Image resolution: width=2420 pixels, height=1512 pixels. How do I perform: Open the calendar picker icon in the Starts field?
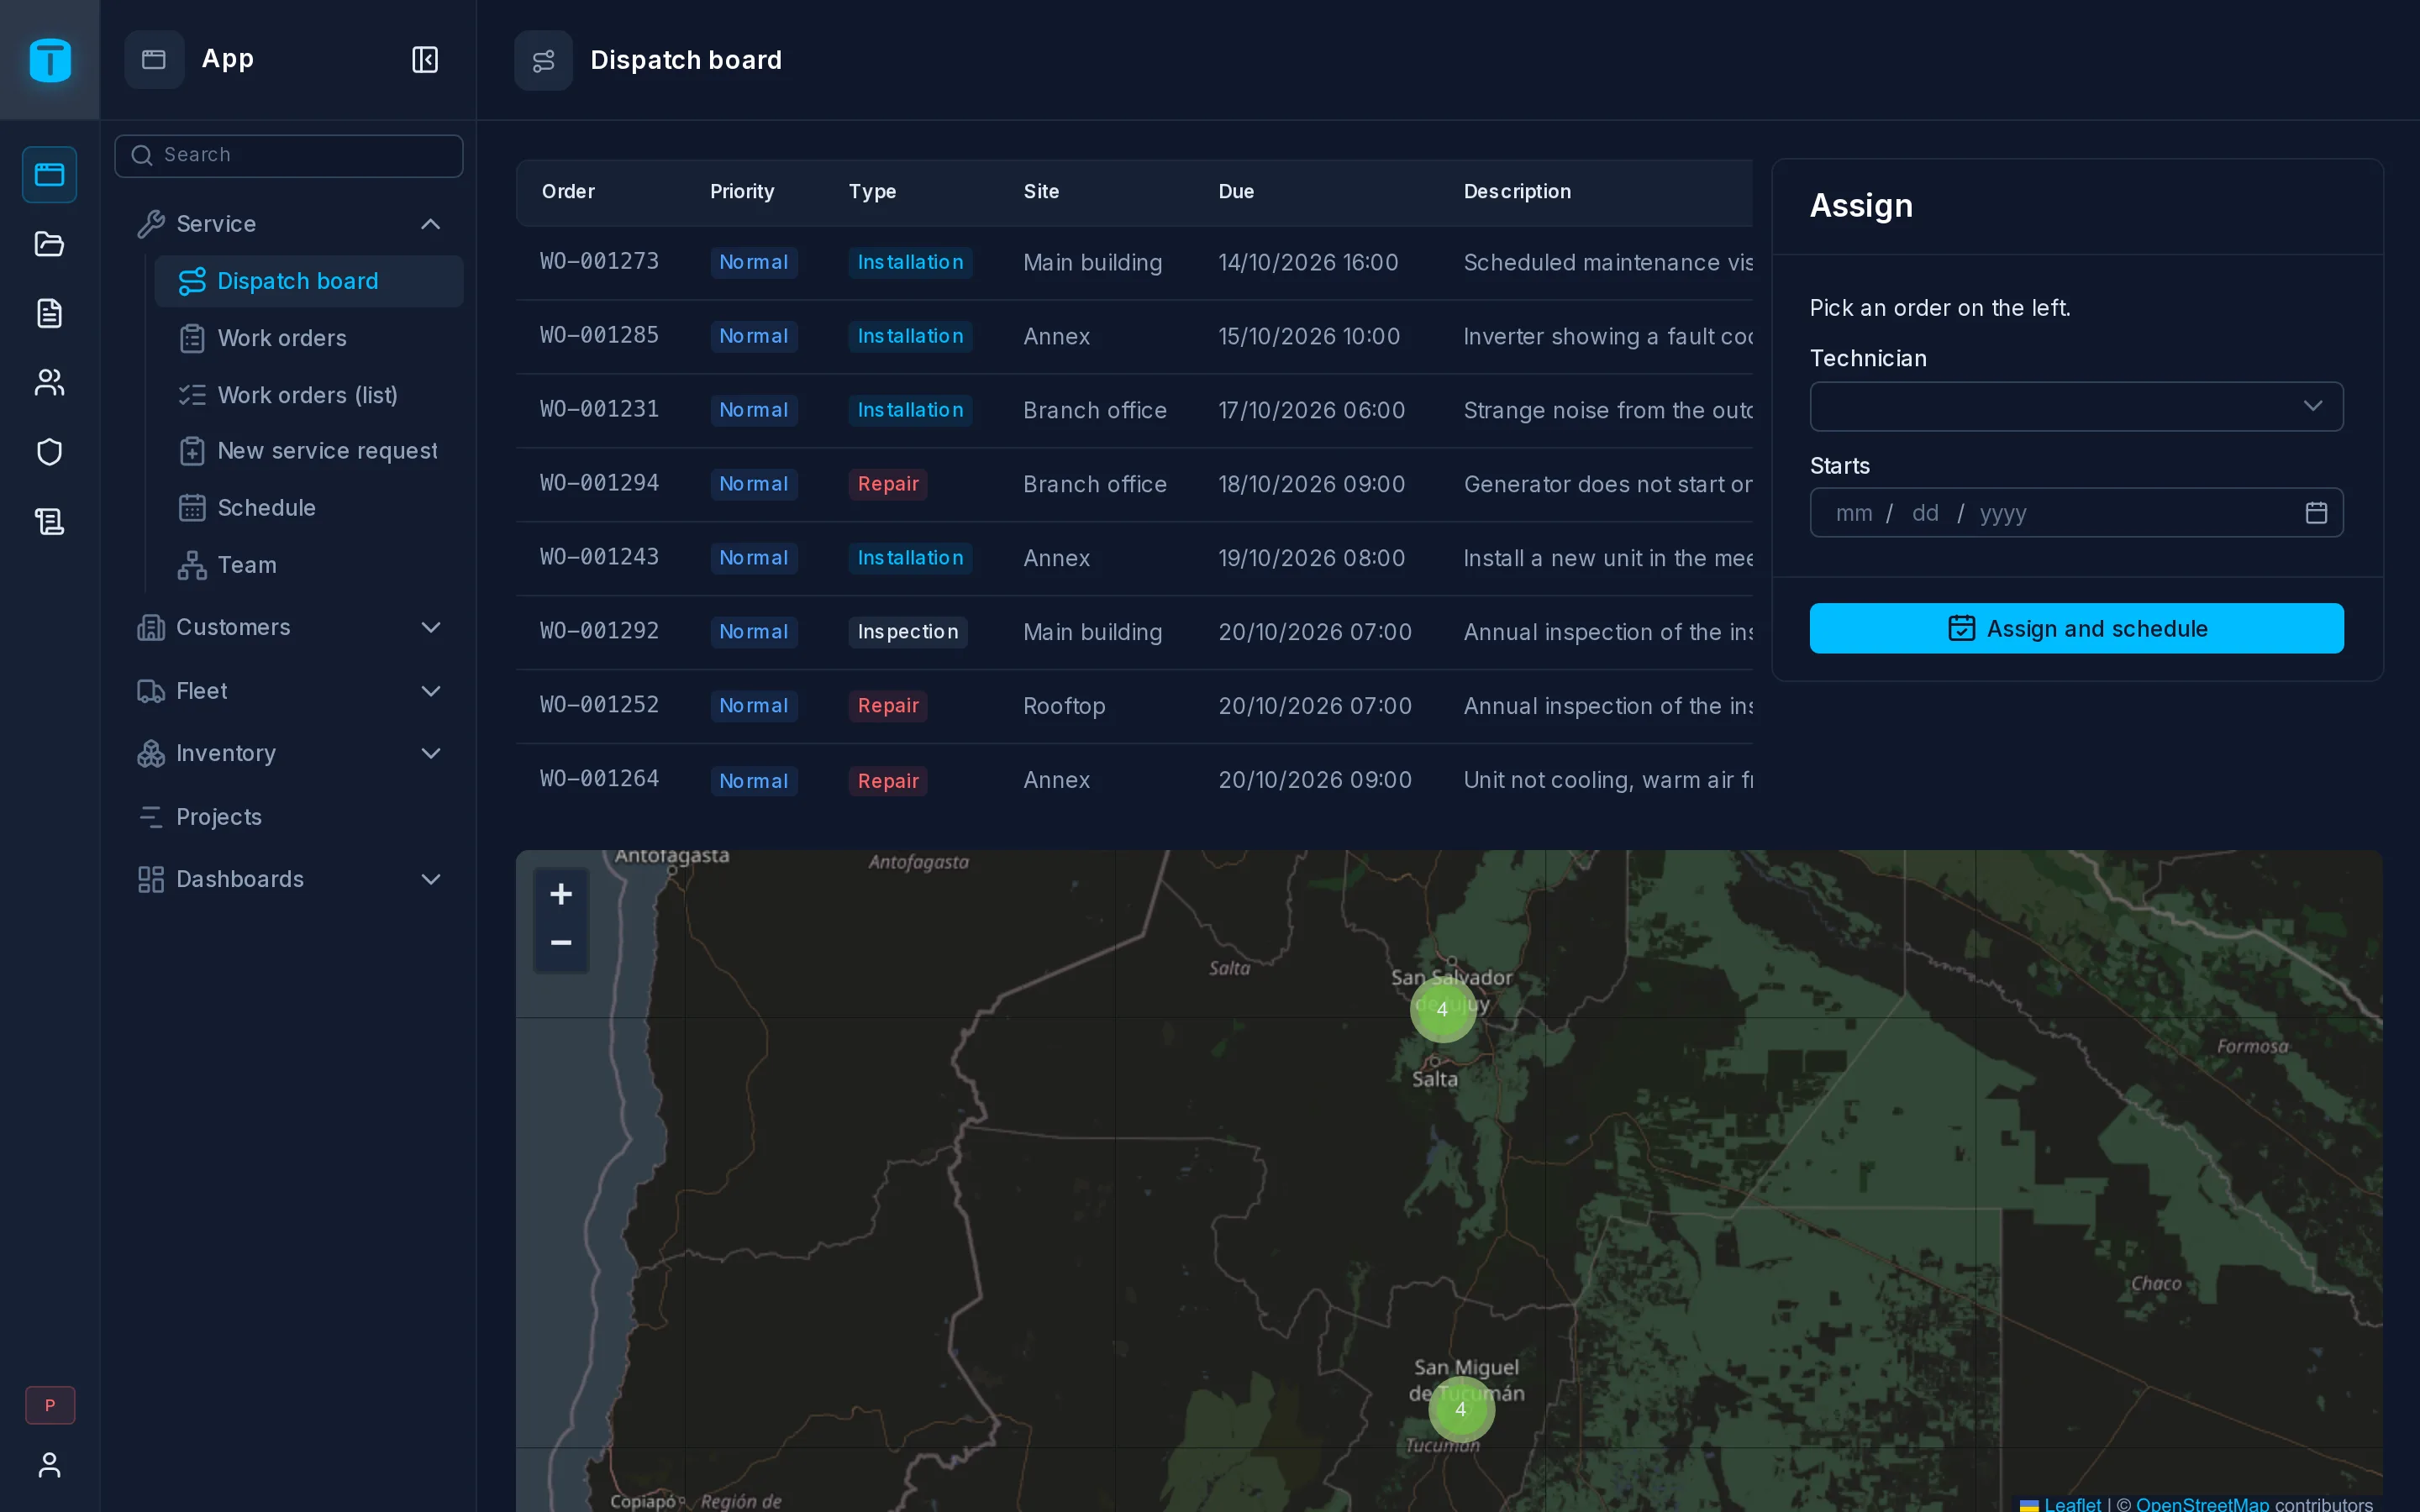pos(2316,513)
